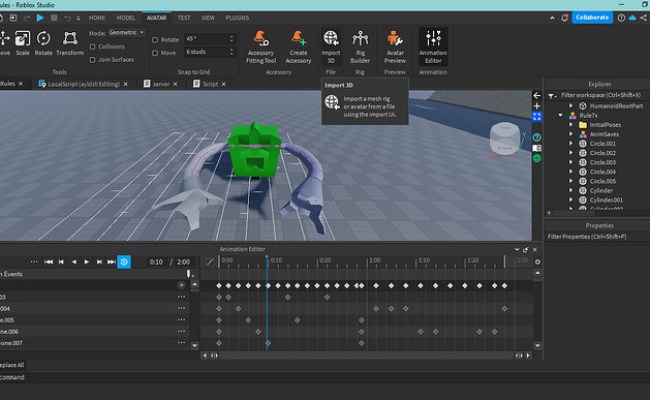The image size is (650, 400).
Task: Open the Animation Editor panel dropdown arrow
Action: coord(517,250)
